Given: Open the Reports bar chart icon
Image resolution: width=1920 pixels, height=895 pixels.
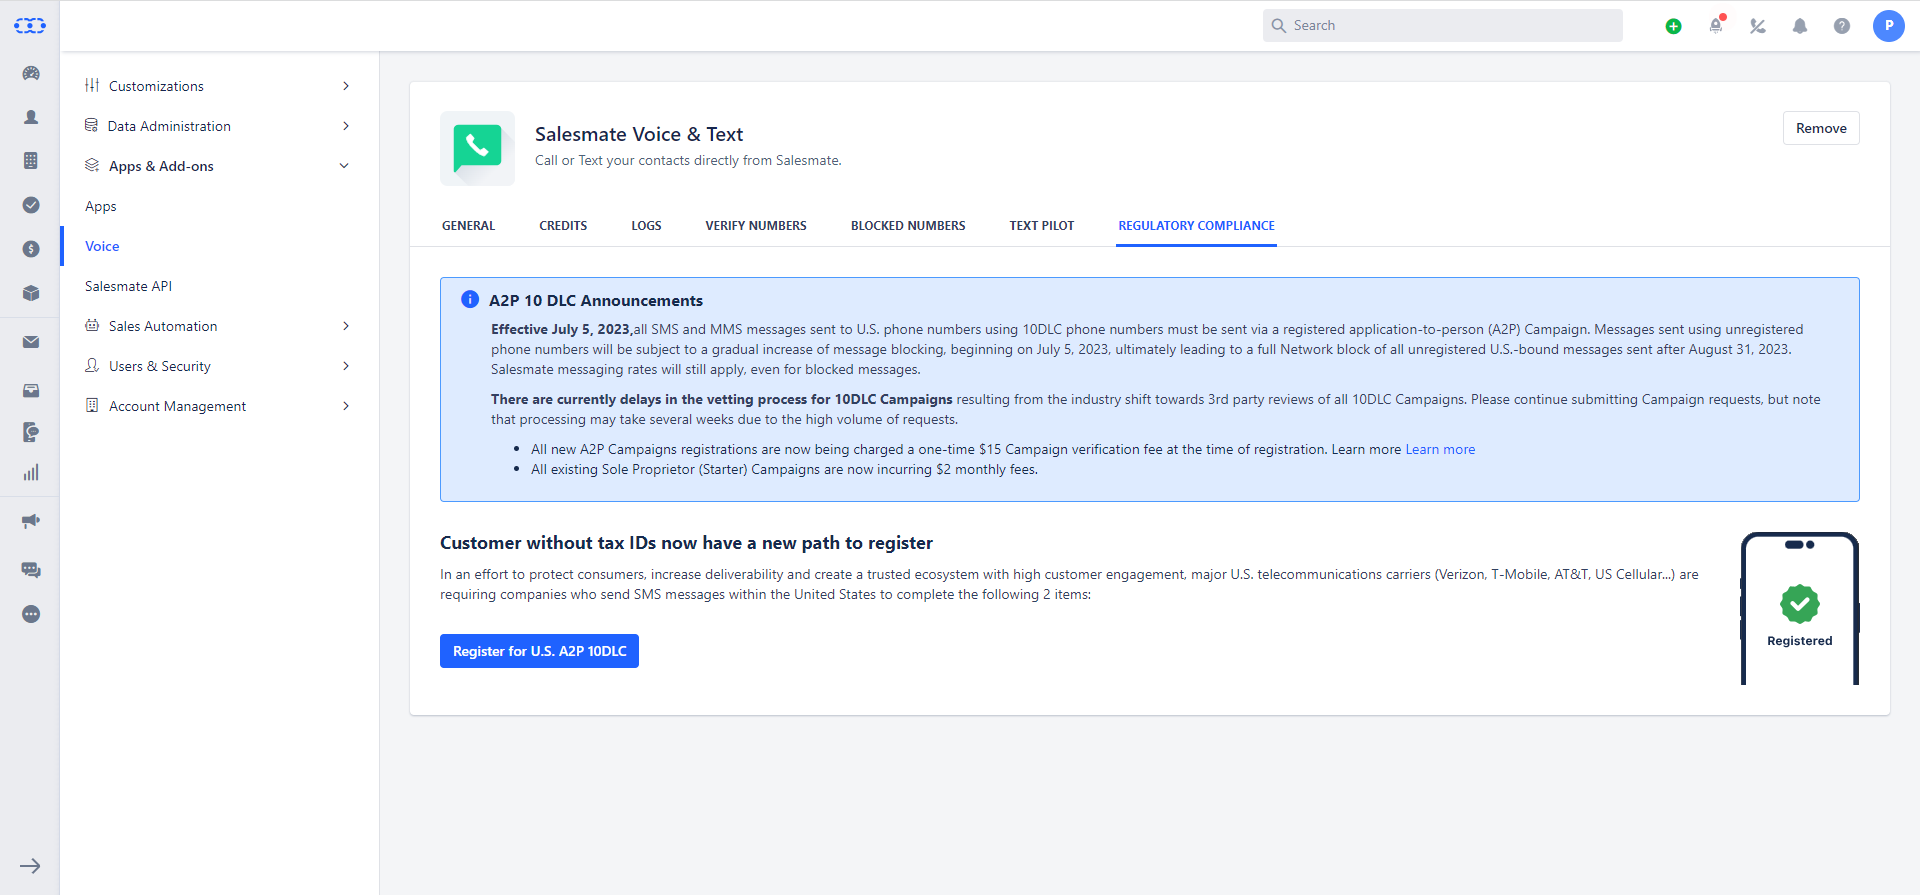Looking at the screenshot, I should tap(31, 473).
